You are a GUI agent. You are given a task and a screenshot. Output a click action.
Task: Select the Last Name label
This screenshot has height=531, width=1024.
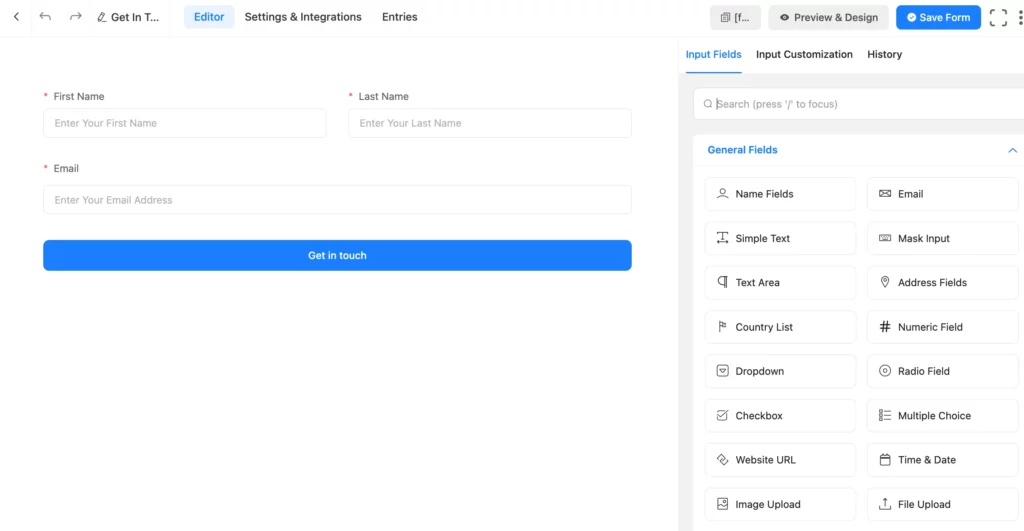[x=383, y=96]
